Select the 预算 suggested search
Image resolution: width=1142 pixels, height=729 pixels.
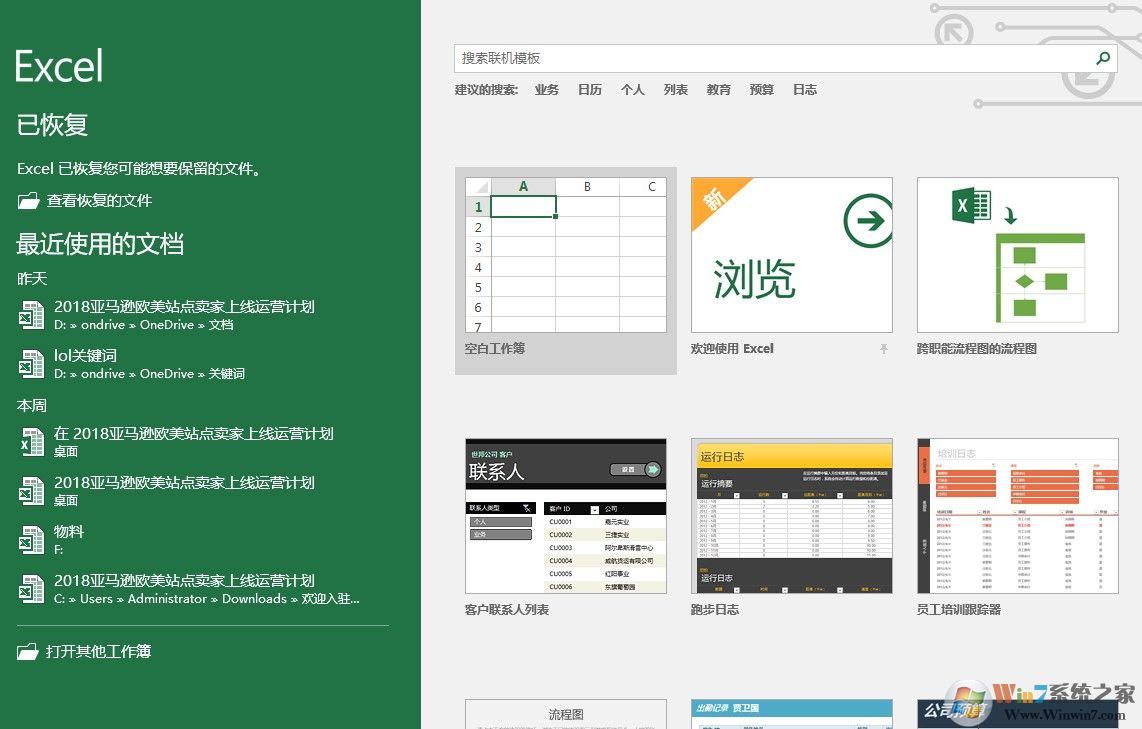pyautogui.click(x=761, y=90)
